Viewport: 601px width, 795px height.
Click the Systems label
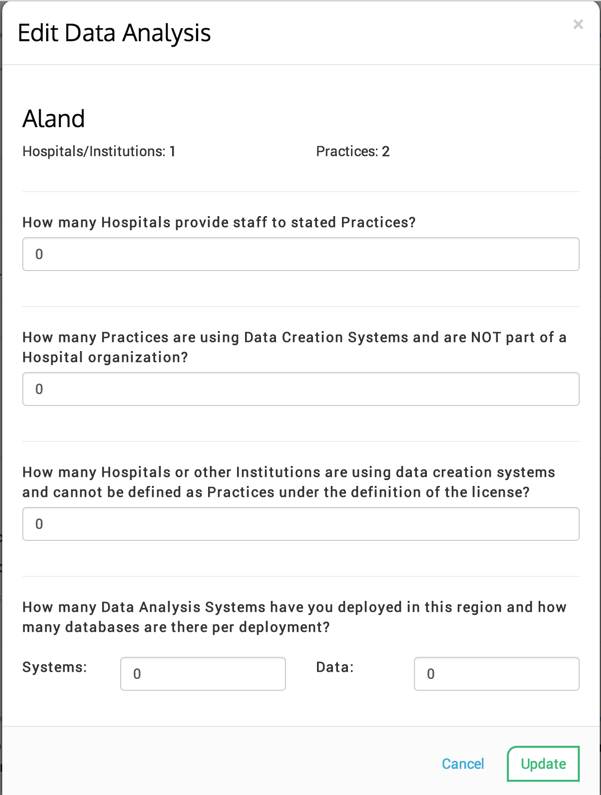55,667
